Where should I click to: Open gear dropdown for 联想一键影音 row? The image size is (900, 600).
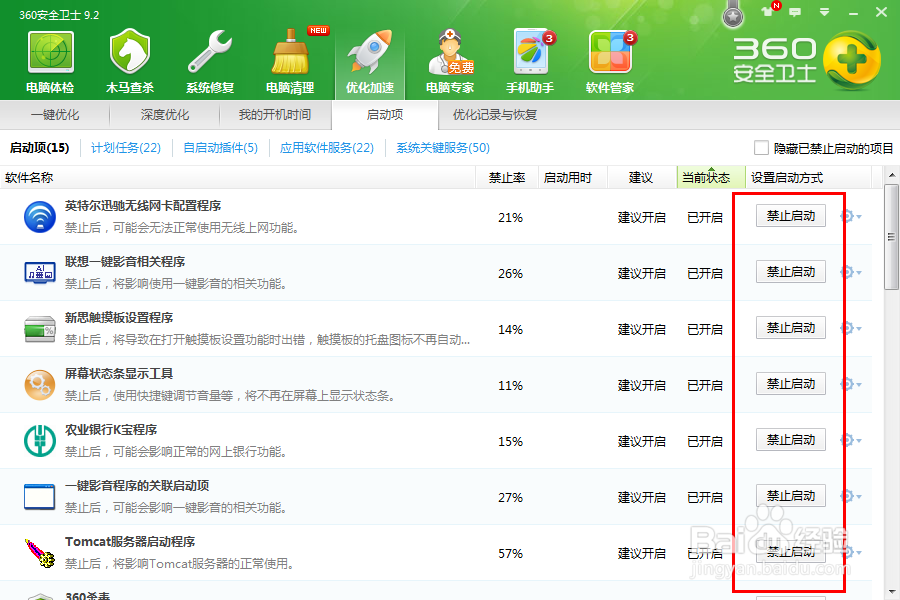850,272
